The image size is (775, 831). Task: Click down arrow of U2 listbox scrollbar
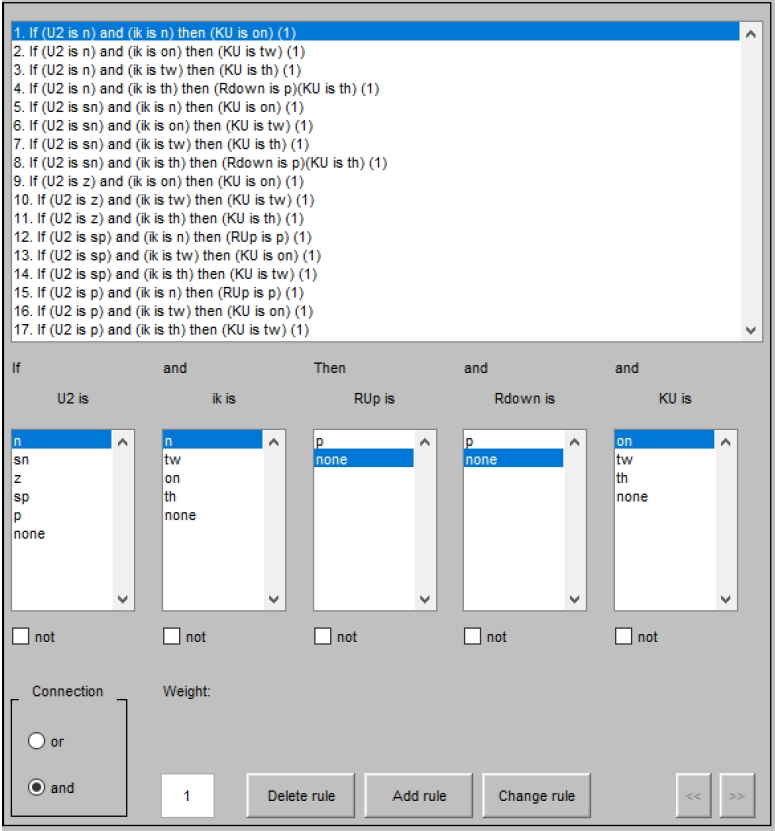point(123,600)
